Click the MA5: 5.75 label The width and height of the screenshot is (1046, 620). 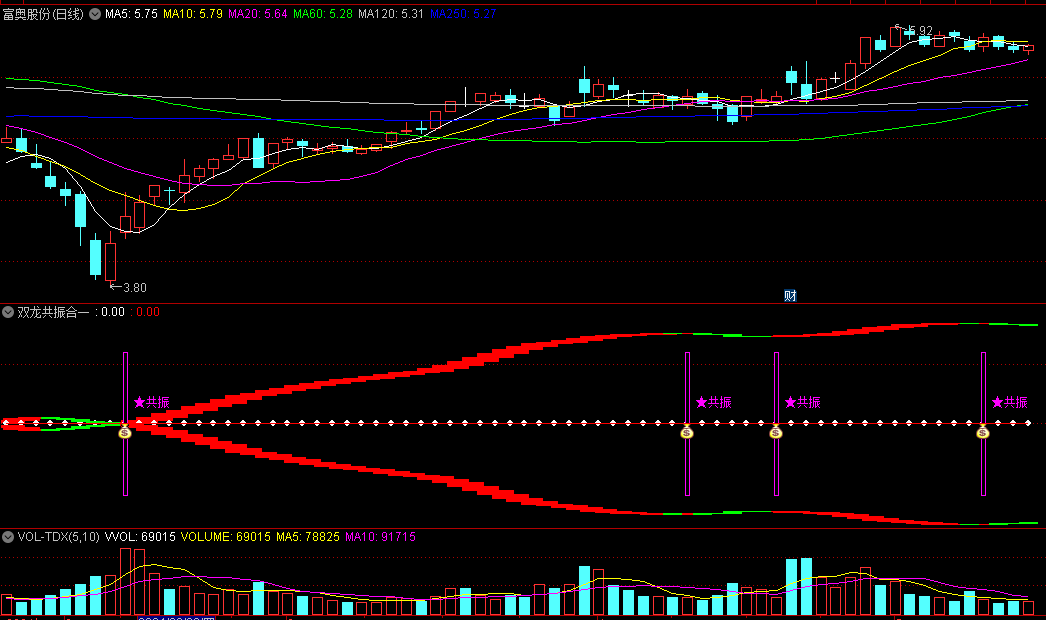(x=131, y=14)
